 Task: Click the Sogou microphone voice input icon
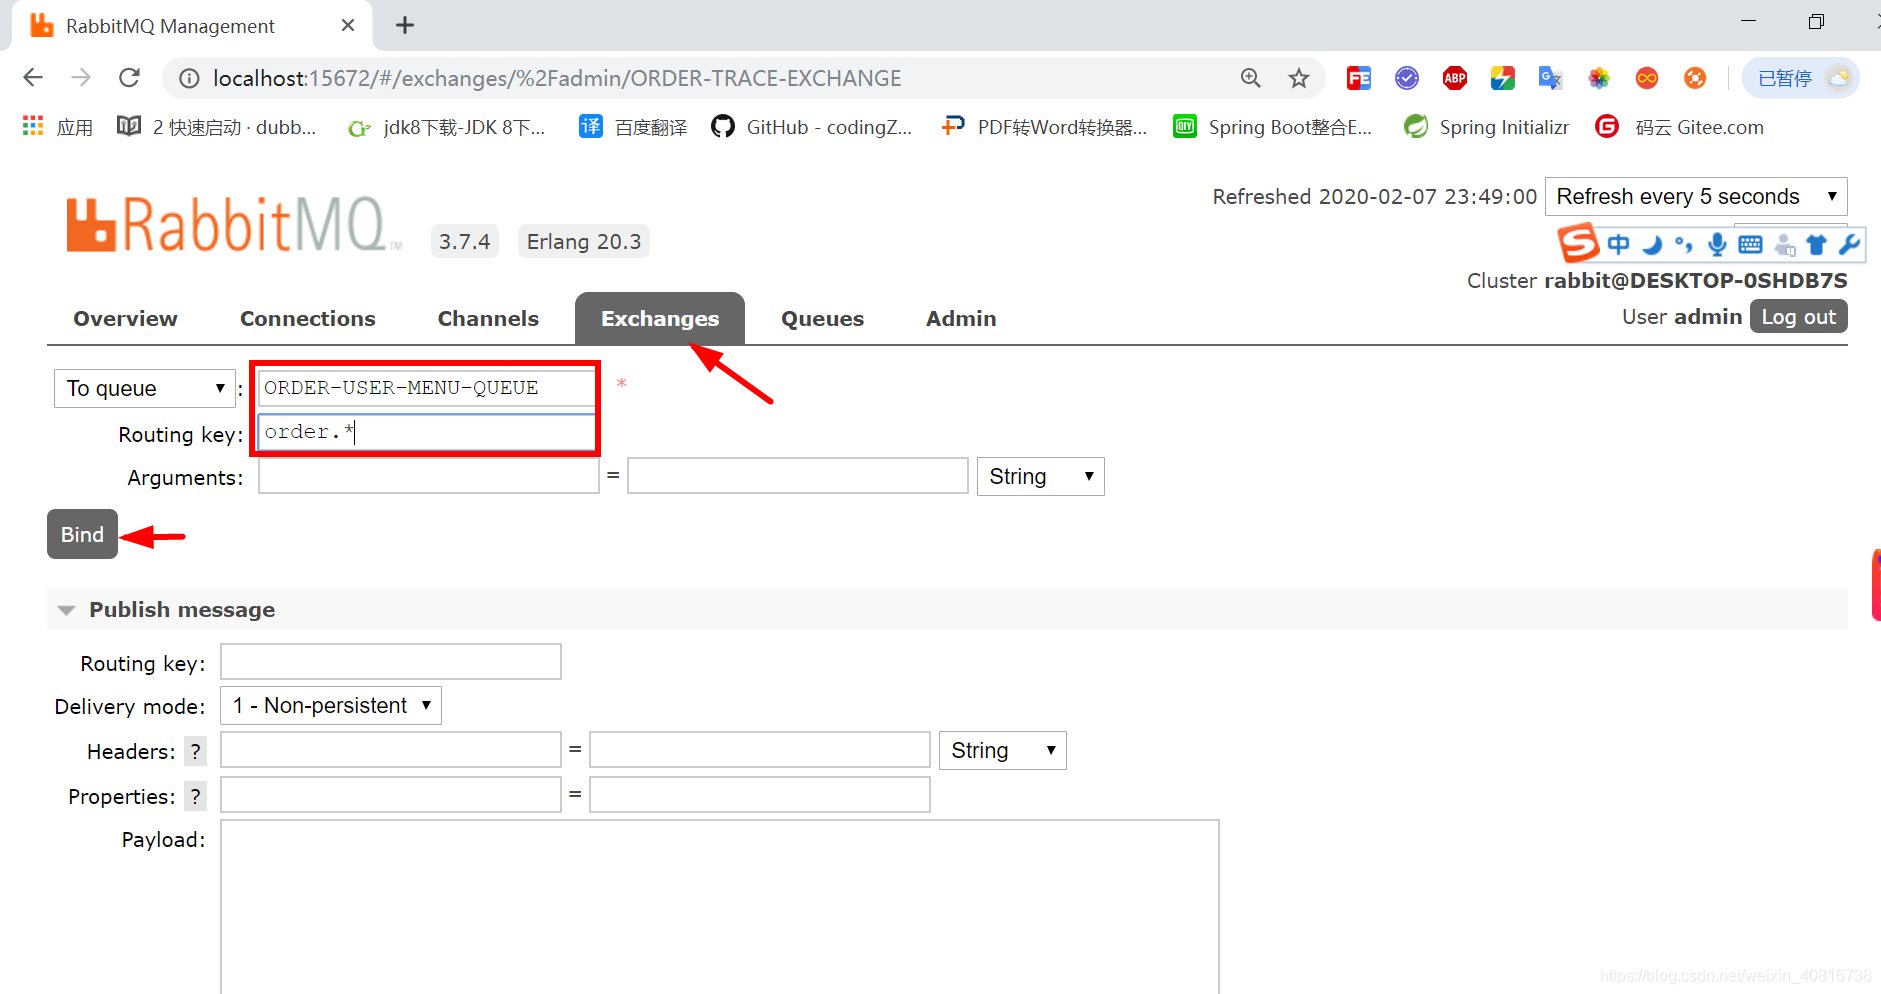(x=1717, y=244)
